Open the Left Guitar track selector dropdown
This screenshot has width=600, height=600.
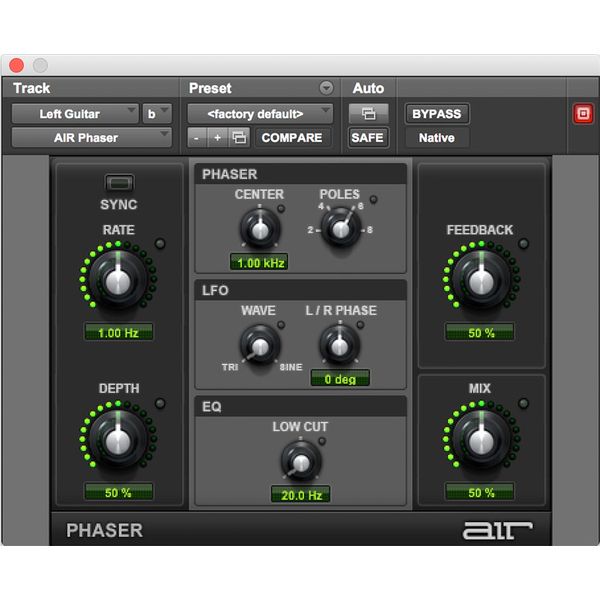click(75, 114)
